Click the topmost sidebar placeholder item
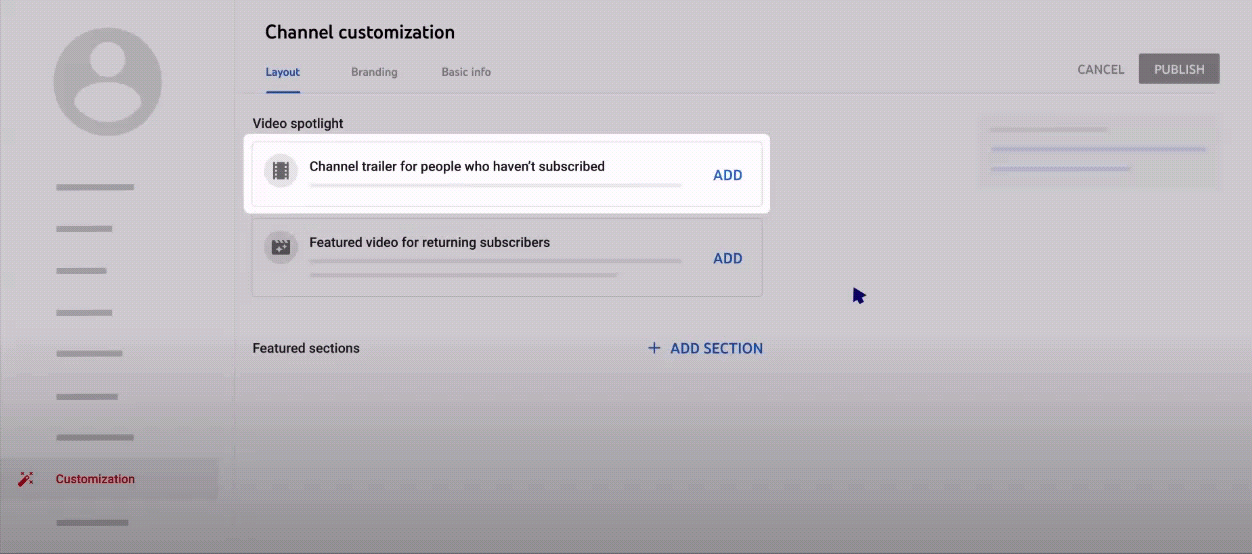1252x554 pixels. click(95, 187)
